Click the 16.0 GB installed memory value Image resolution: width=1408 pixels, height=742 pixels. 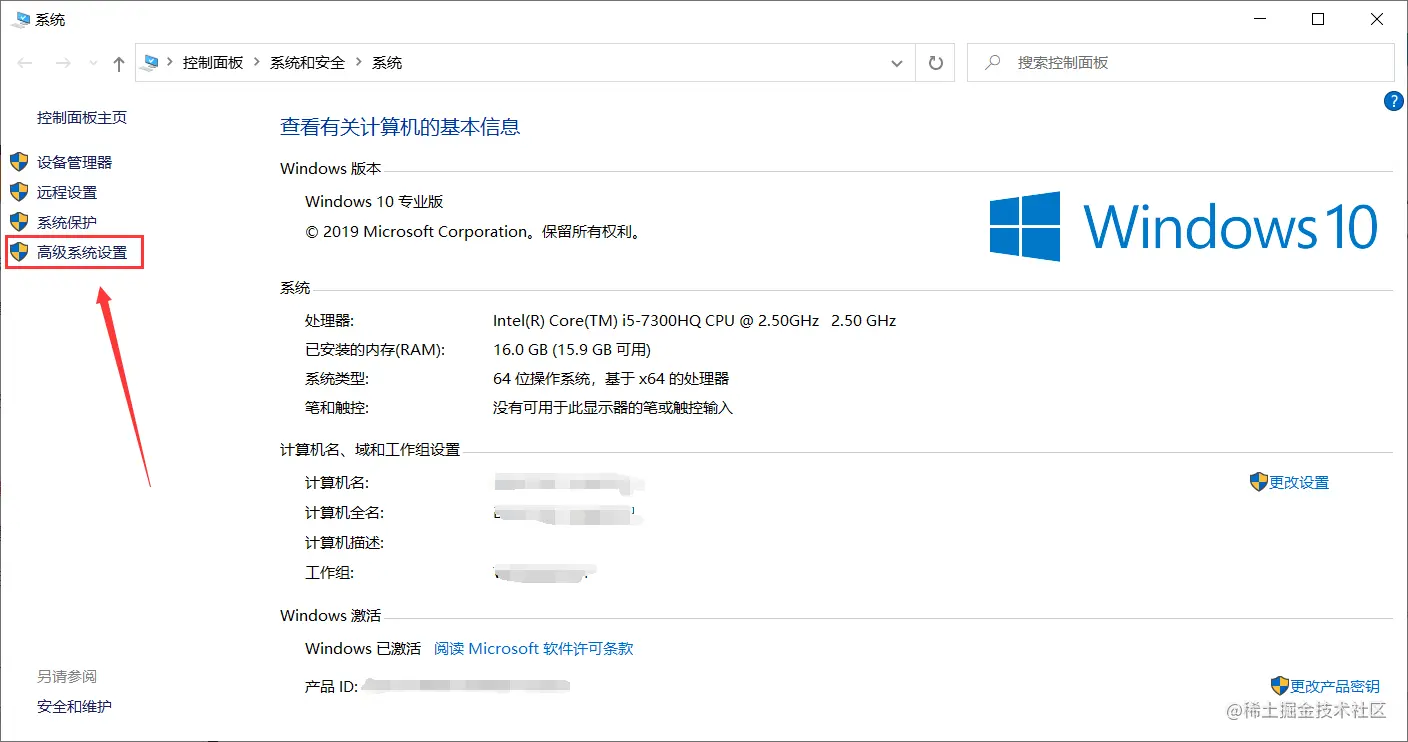point(572,349)
